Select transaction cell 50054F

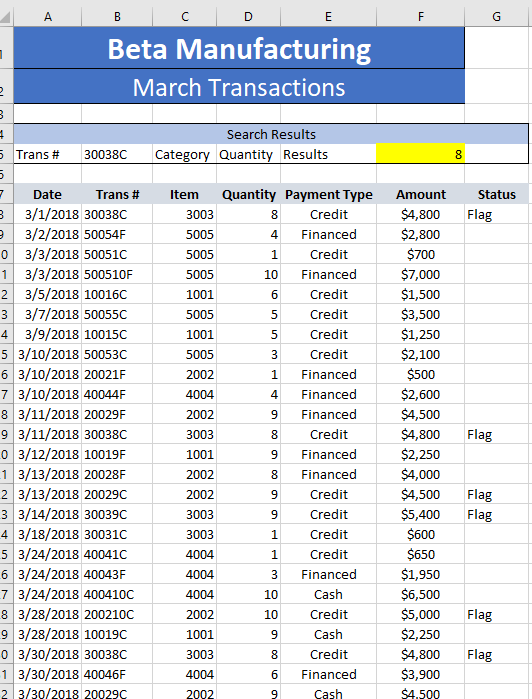pos(117,234)
